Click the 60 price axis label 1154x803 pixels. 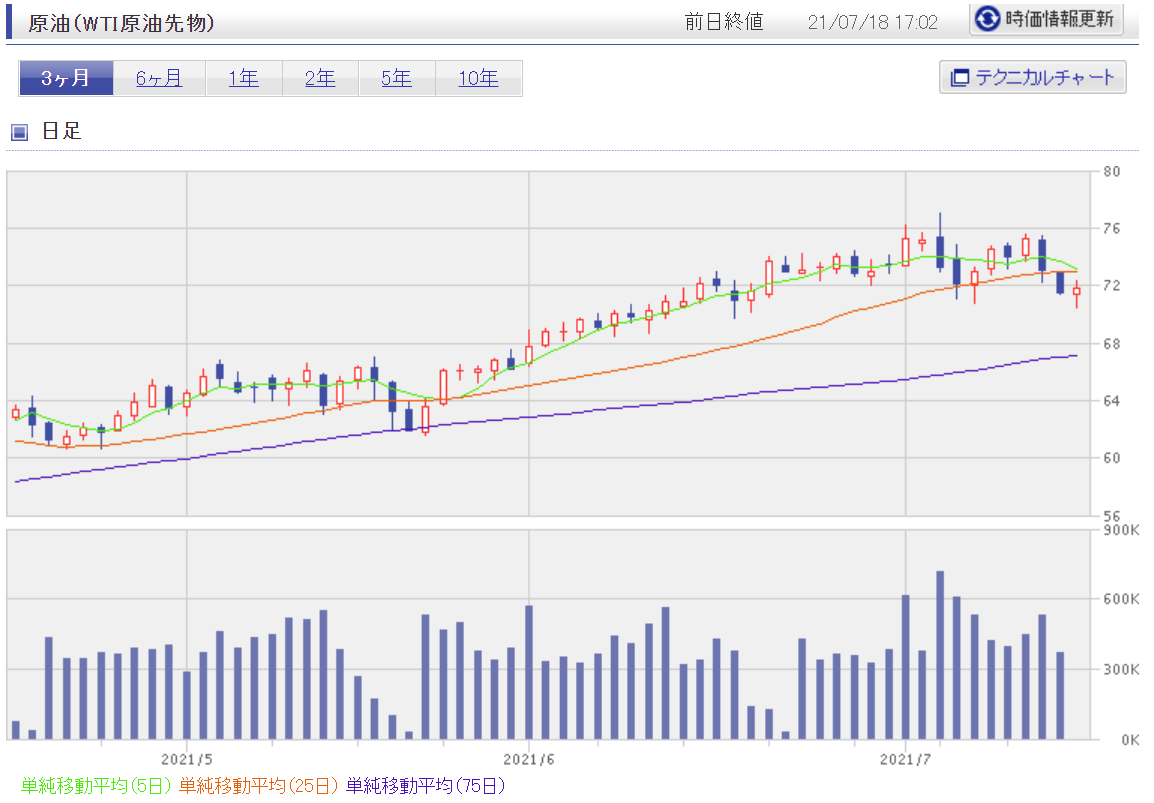pyautogui.click(x=1111, y=458)
